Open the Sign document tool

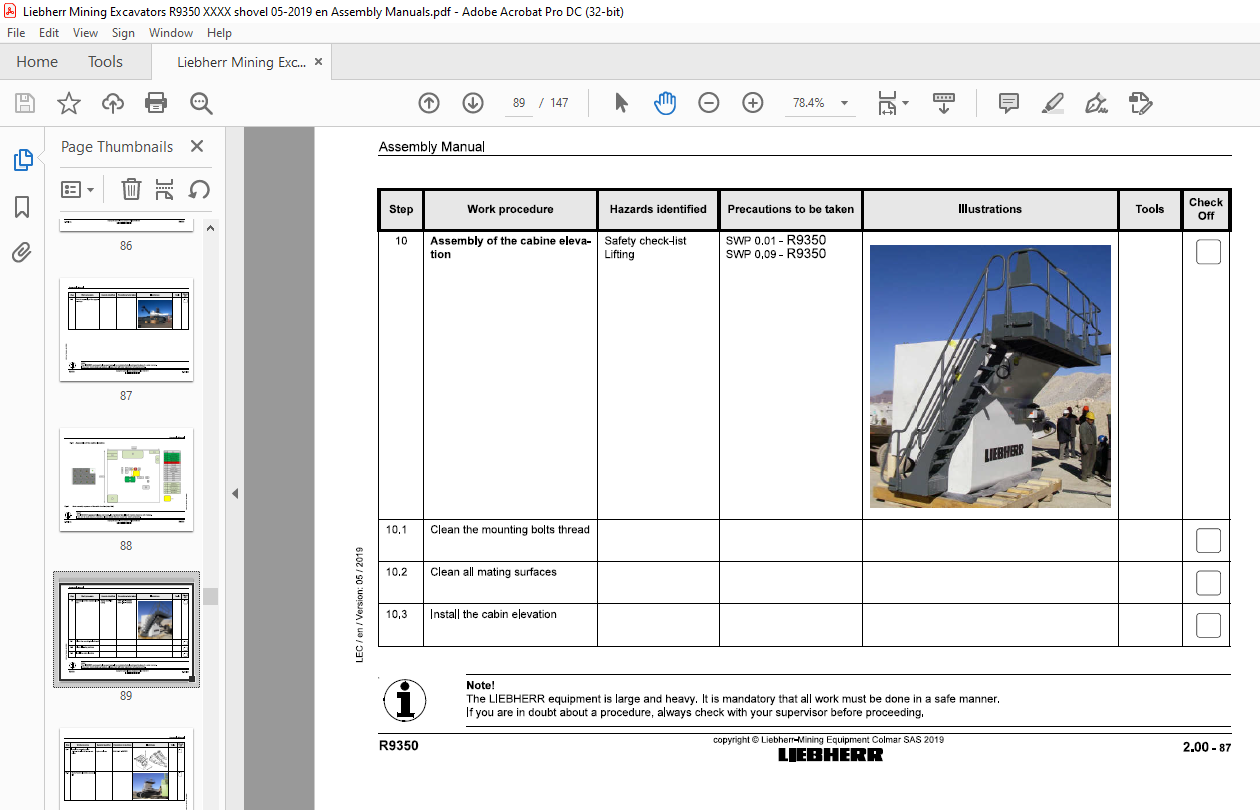point(1097,103)
